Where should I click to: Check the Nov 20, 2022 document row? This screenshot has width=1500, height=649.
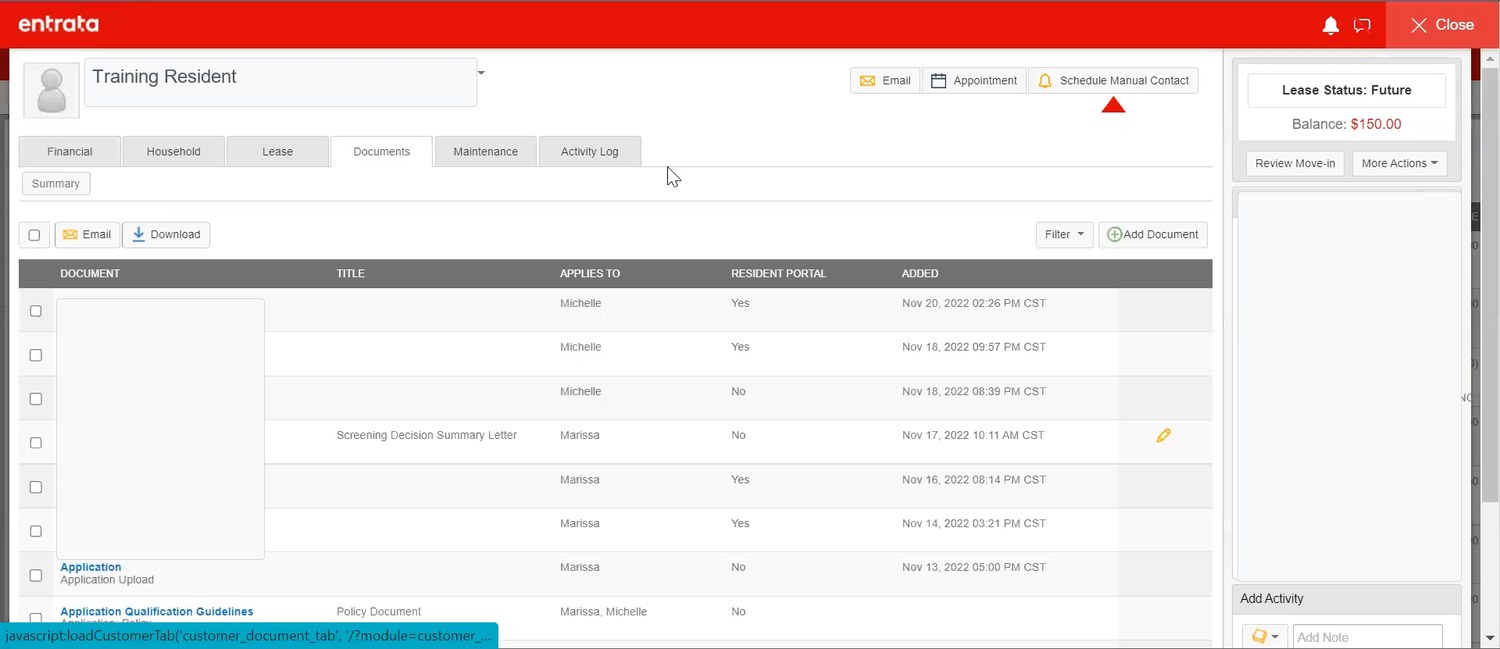(x=36, y=311)
